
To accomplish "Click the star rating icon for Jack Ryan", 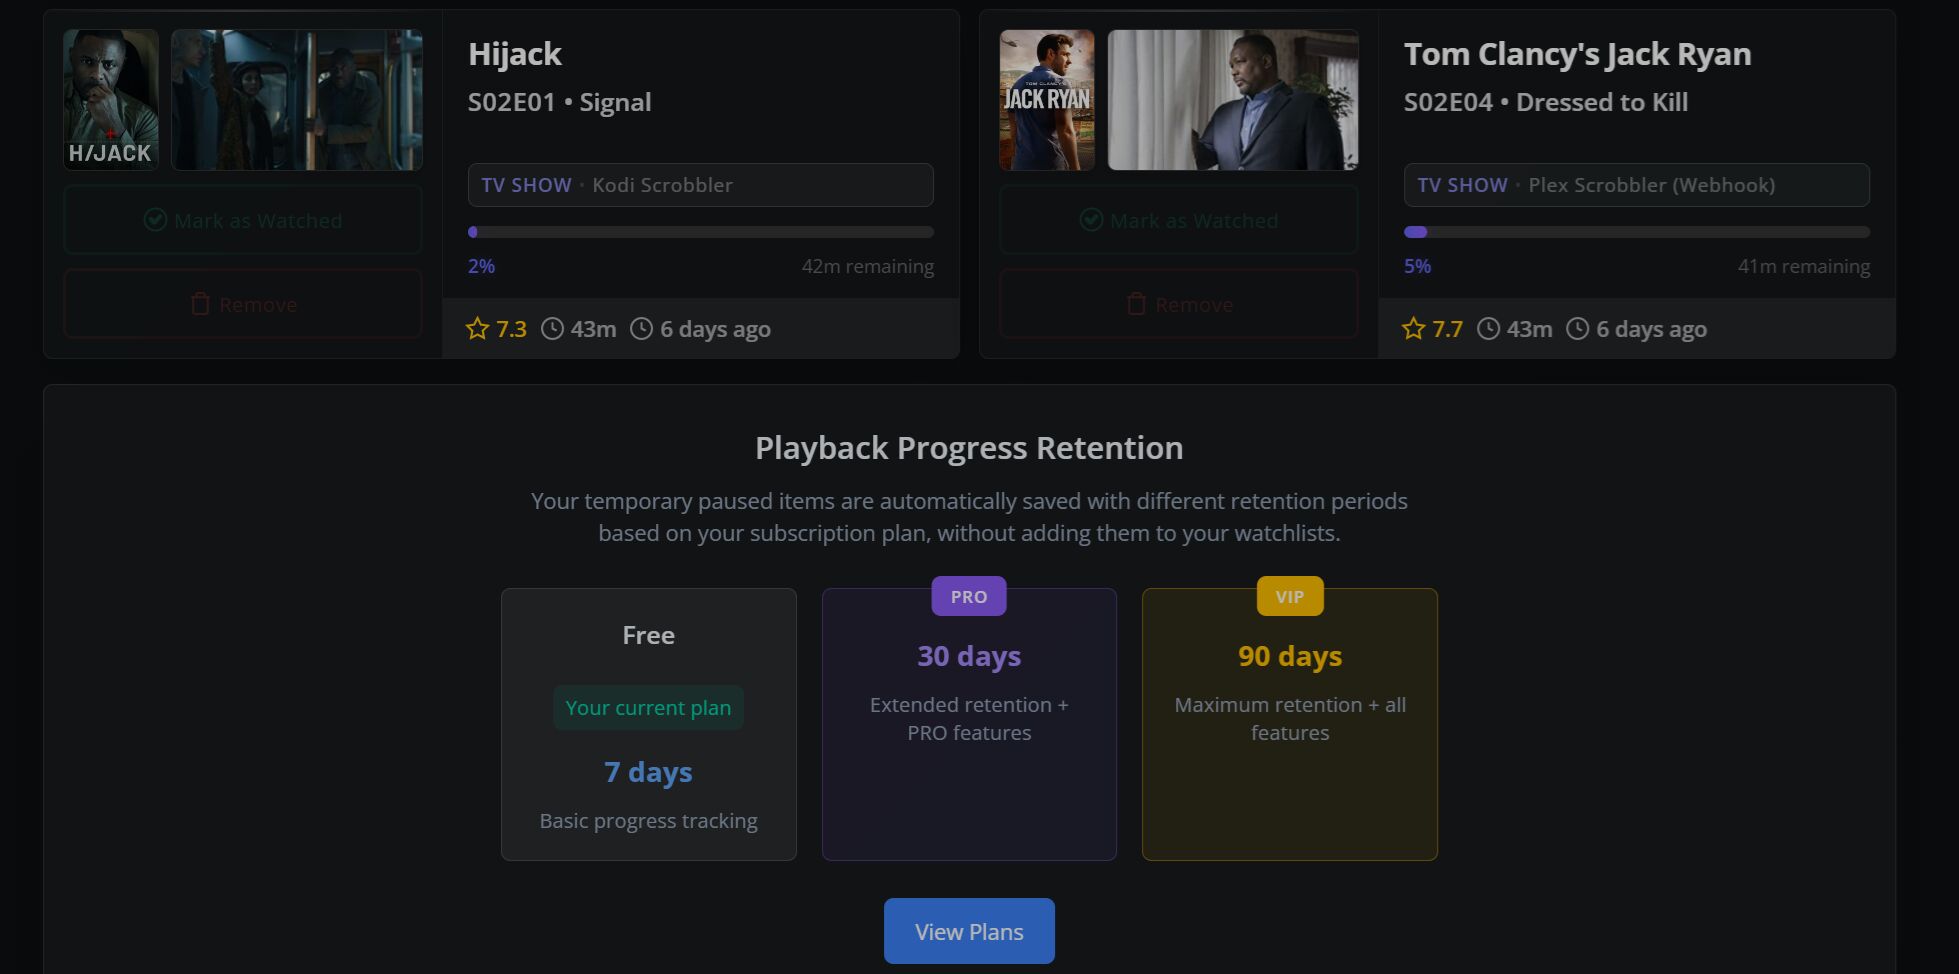I will [1414, 329].
